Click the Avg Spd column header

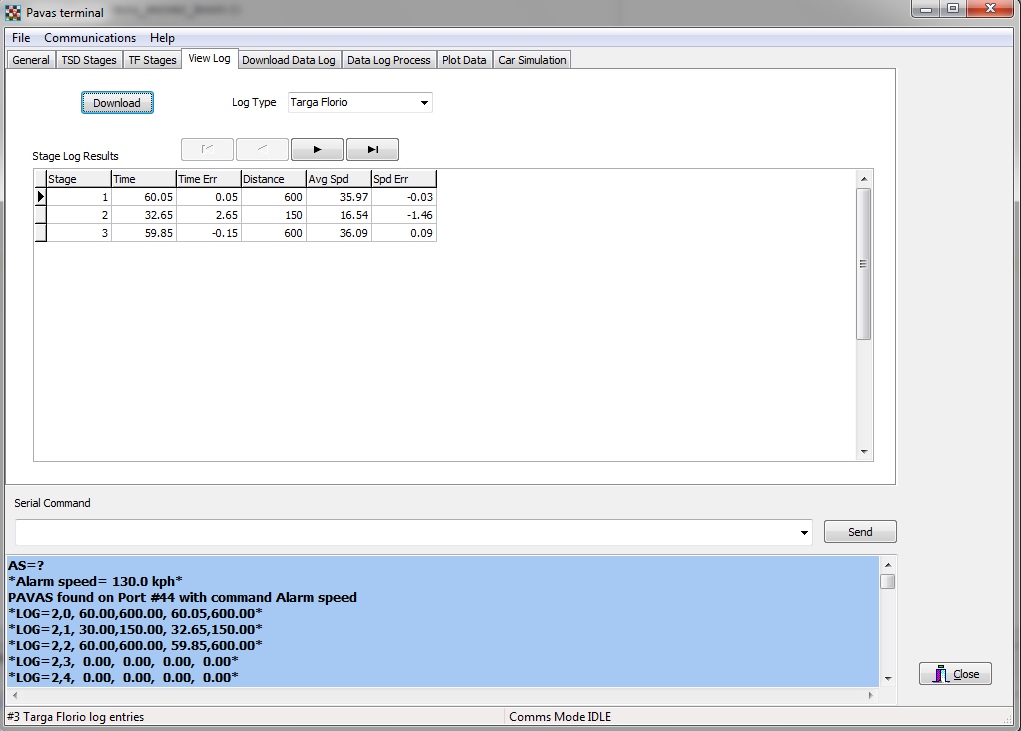tap(338, 179)
